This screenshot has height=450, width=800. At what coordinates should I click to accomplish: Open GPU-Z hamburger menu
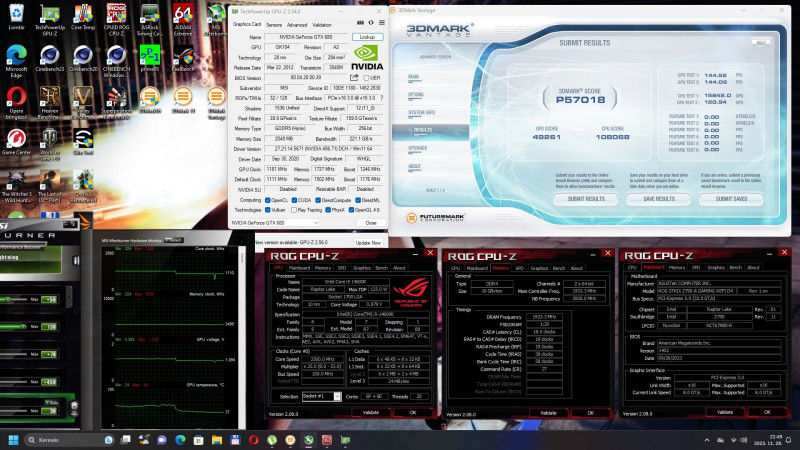click(382, 23)
